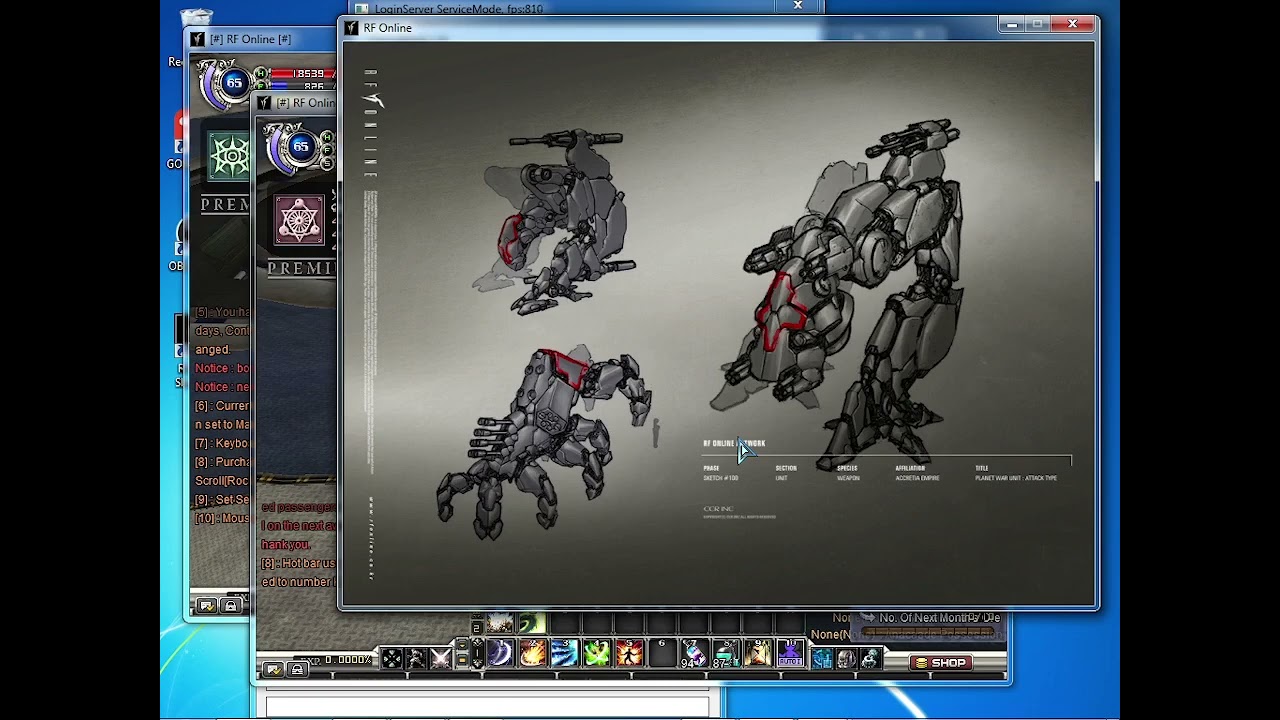The width and height of the screenshot is (1280, 720).
Task: Switch hotbar page with the up arrow
Action: (x=477, y=642)
